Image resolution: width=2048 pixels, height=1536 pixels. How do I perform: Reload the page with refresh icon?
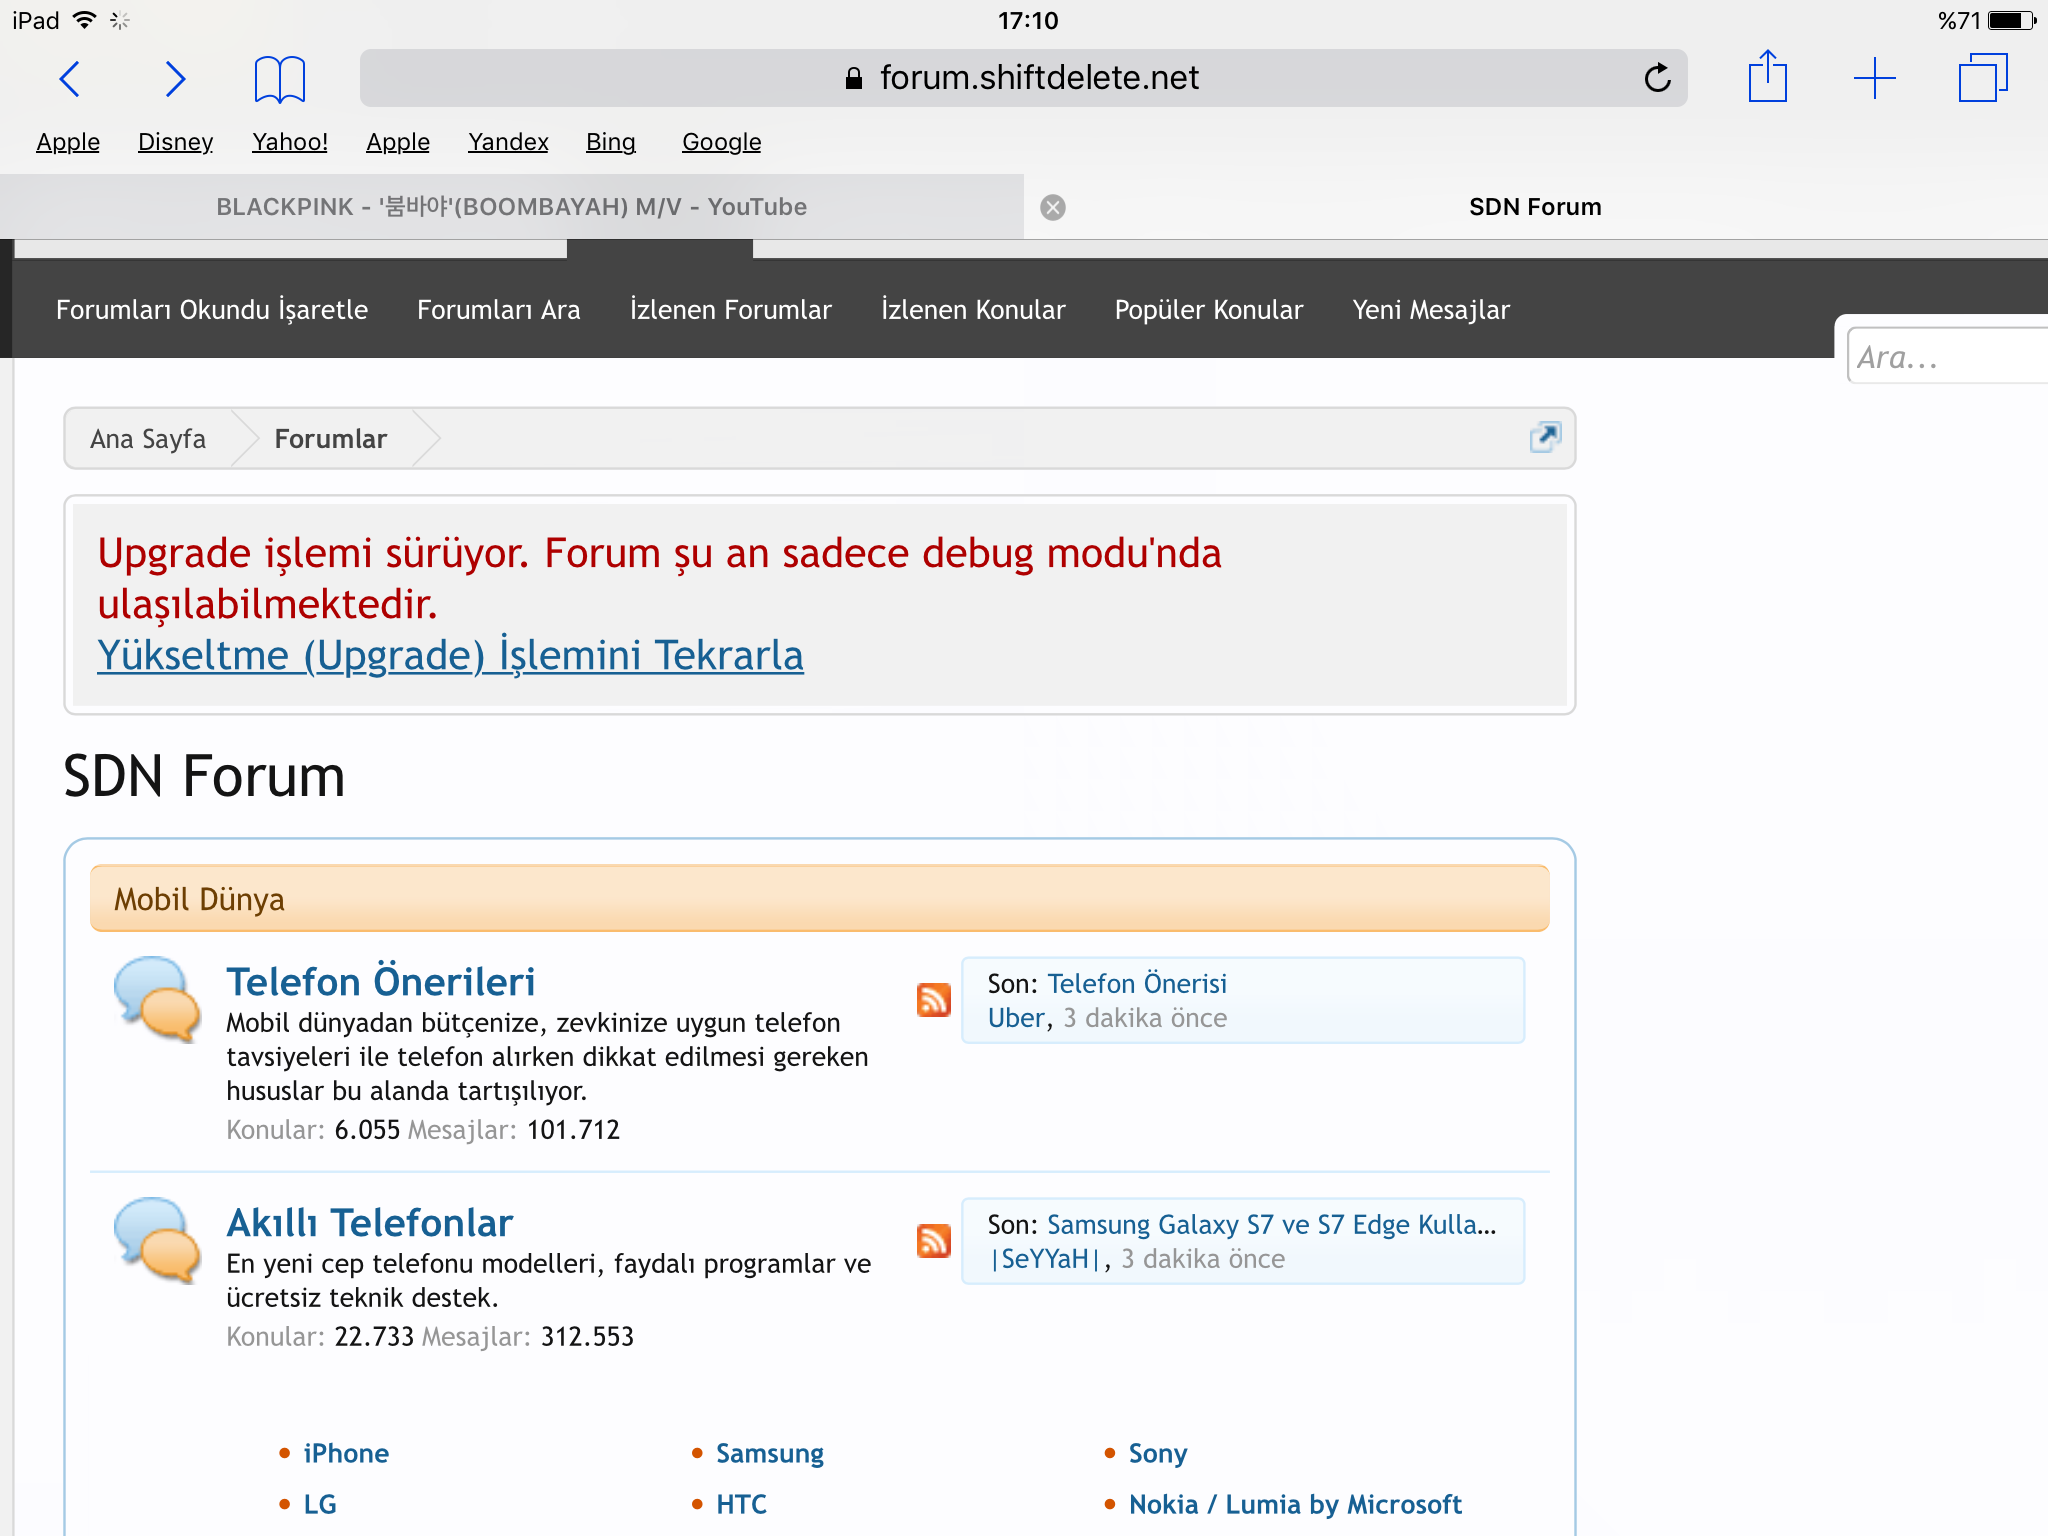pos(1657,78)
